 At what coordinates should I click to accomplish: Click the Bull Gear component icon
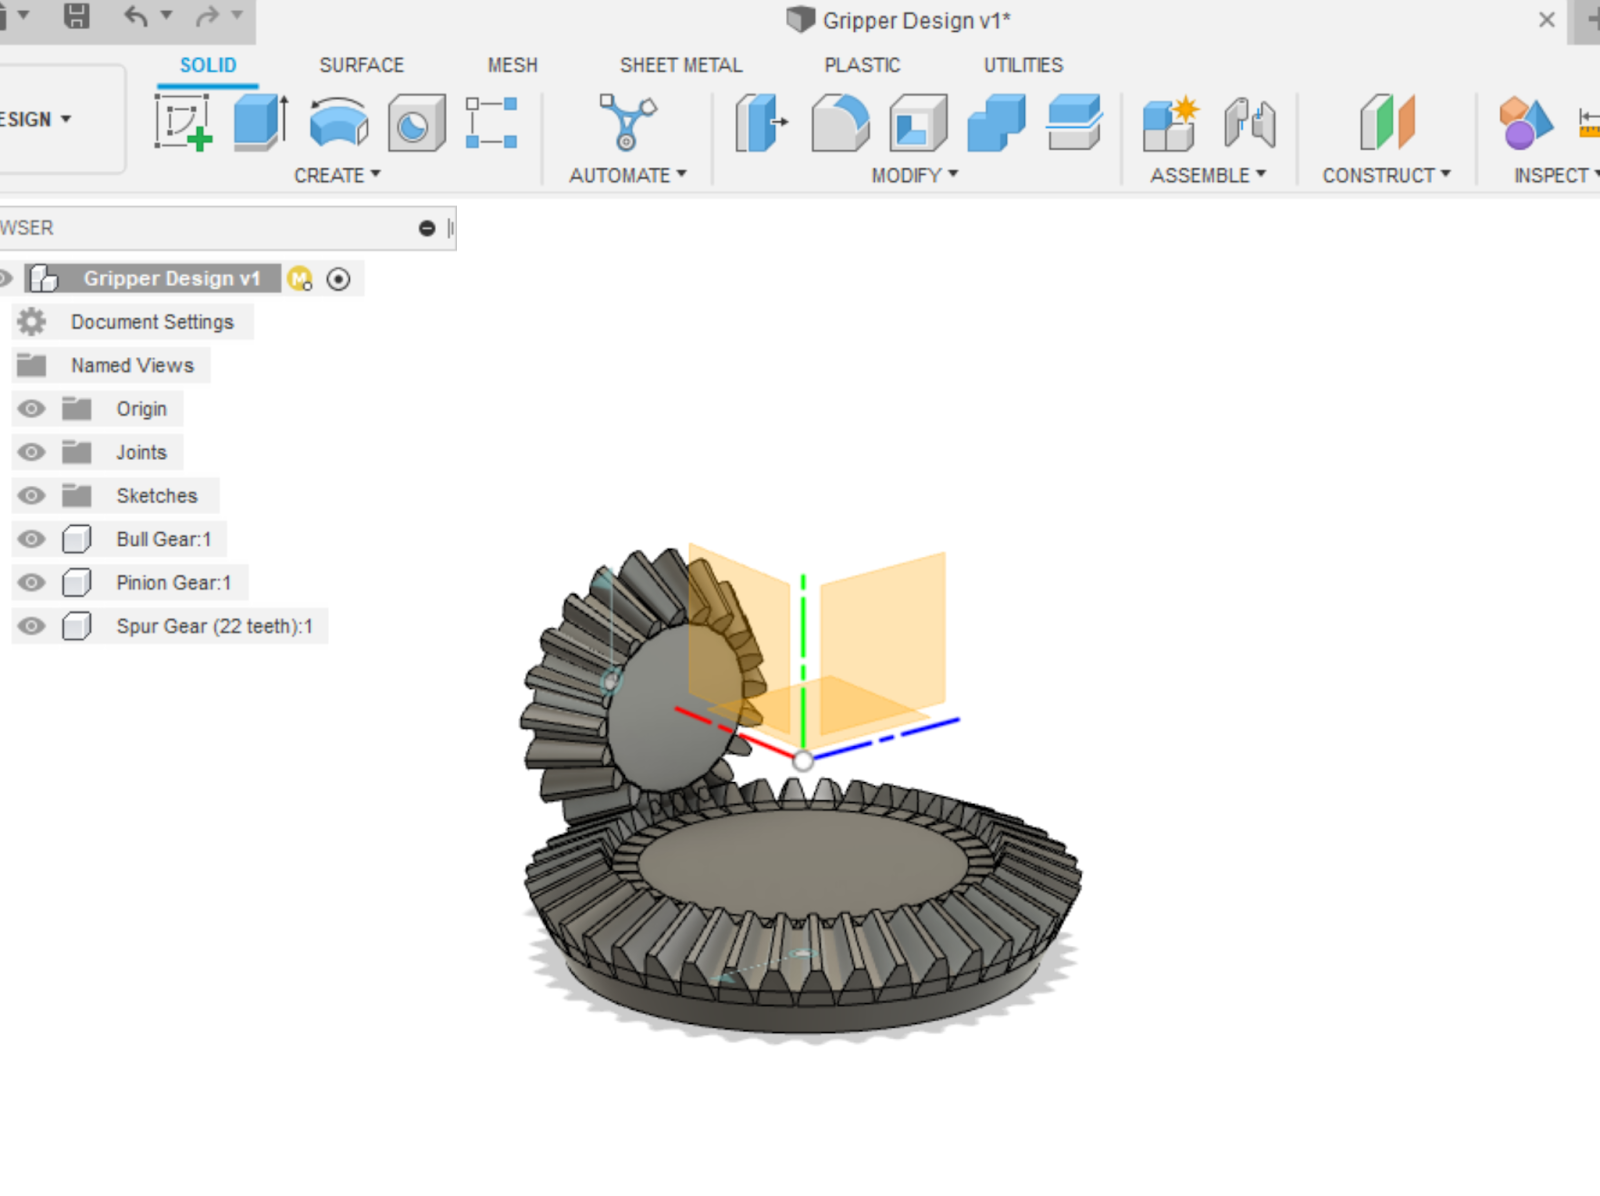tap(77, 539)
